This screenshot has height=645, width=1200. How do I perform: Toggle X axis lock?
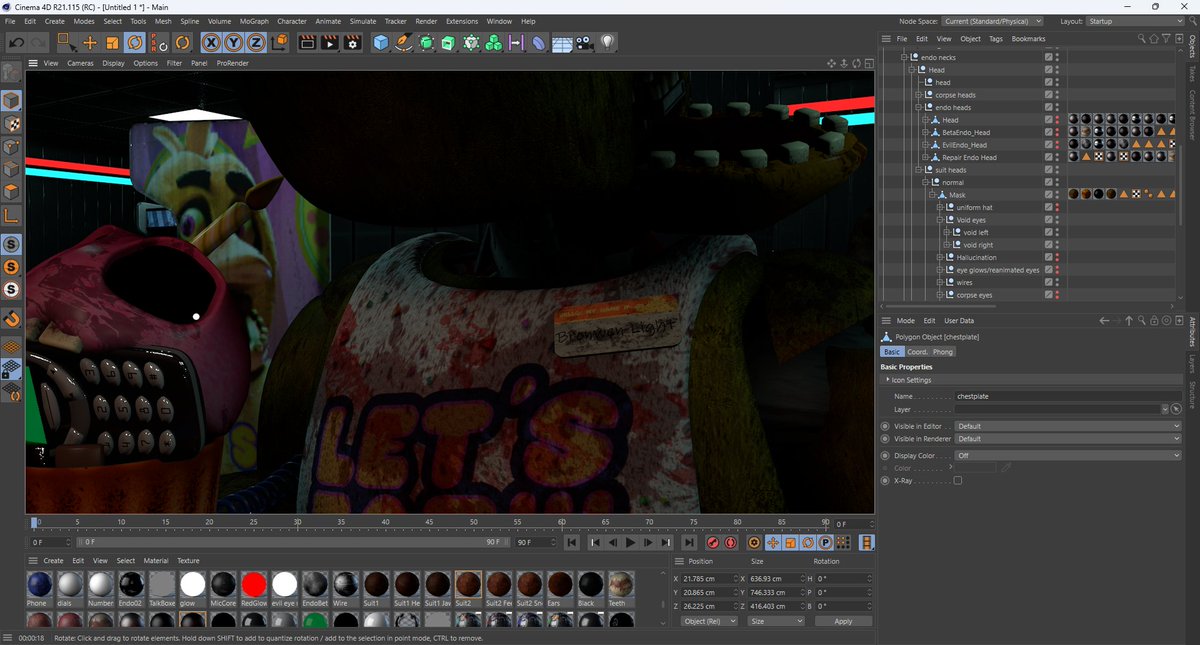point(212,42)
